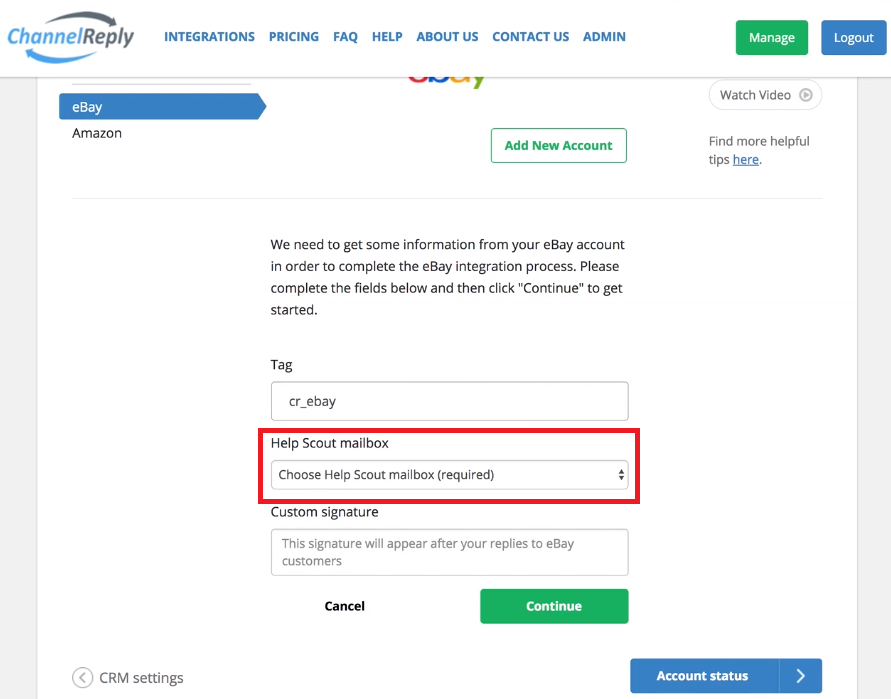Viewport: 891px width, 699px height.
Task: Click the play icon beside Watch Video
Action: click(x=805, y=95)
